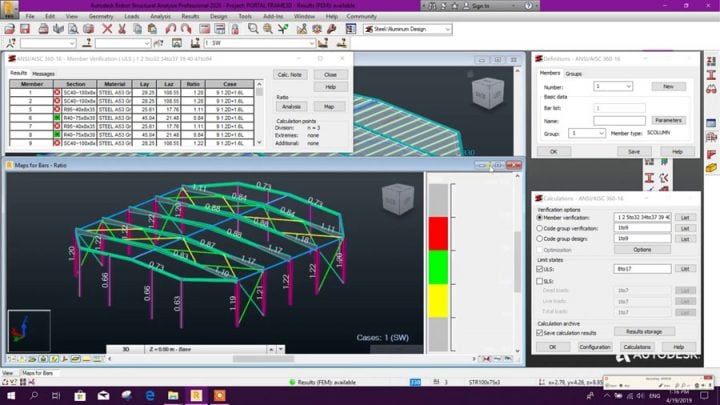Click the red I-section icon in right sidebar
The width and height of the screenshot is (720, 405).
pyautogui.click(x=711, y=75)
